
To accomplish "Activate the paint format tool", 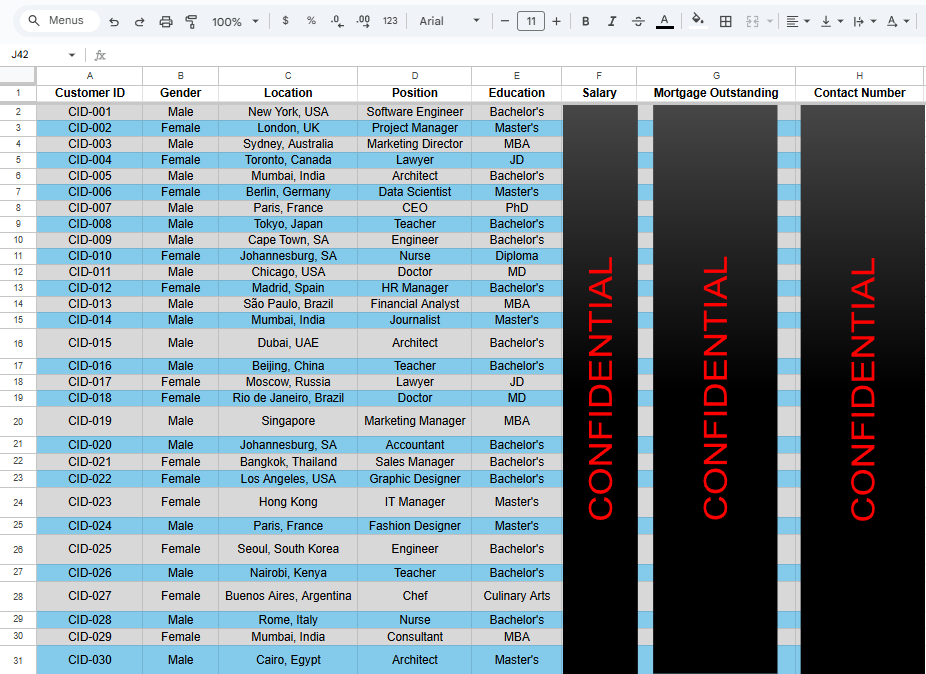I will (x=191, y=22).
